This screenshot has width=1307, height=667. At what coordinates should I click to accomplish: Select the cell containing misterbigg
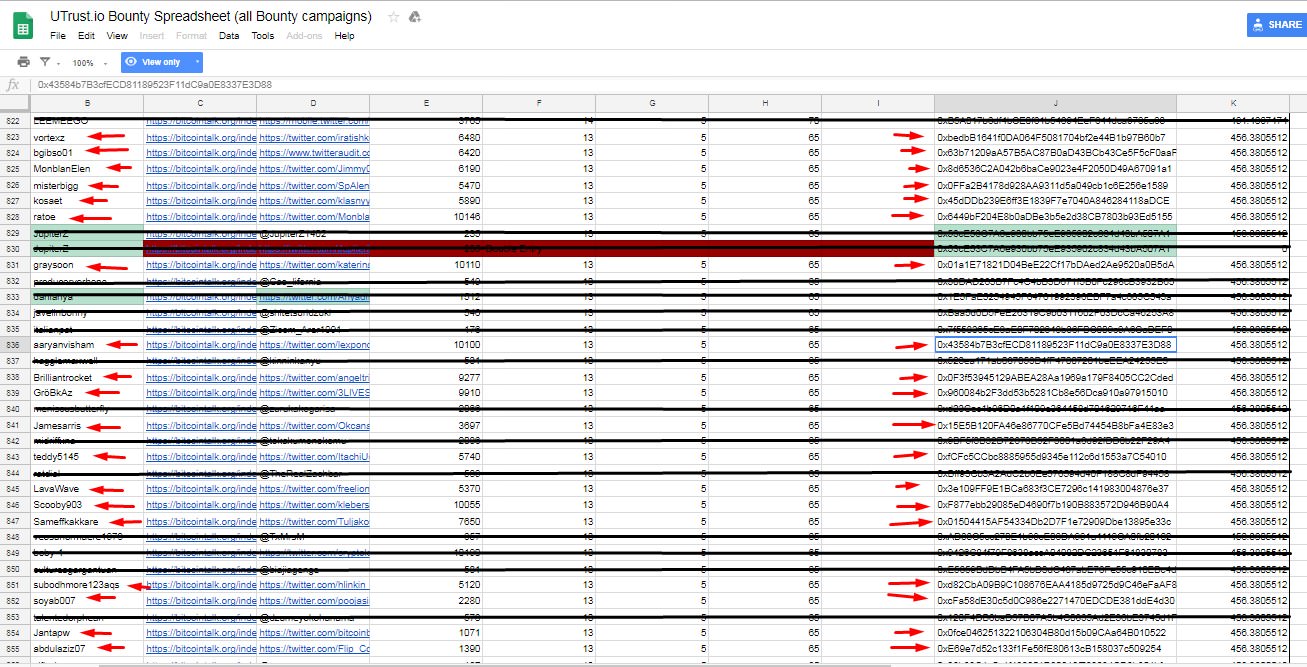click(x=87, y=185)
